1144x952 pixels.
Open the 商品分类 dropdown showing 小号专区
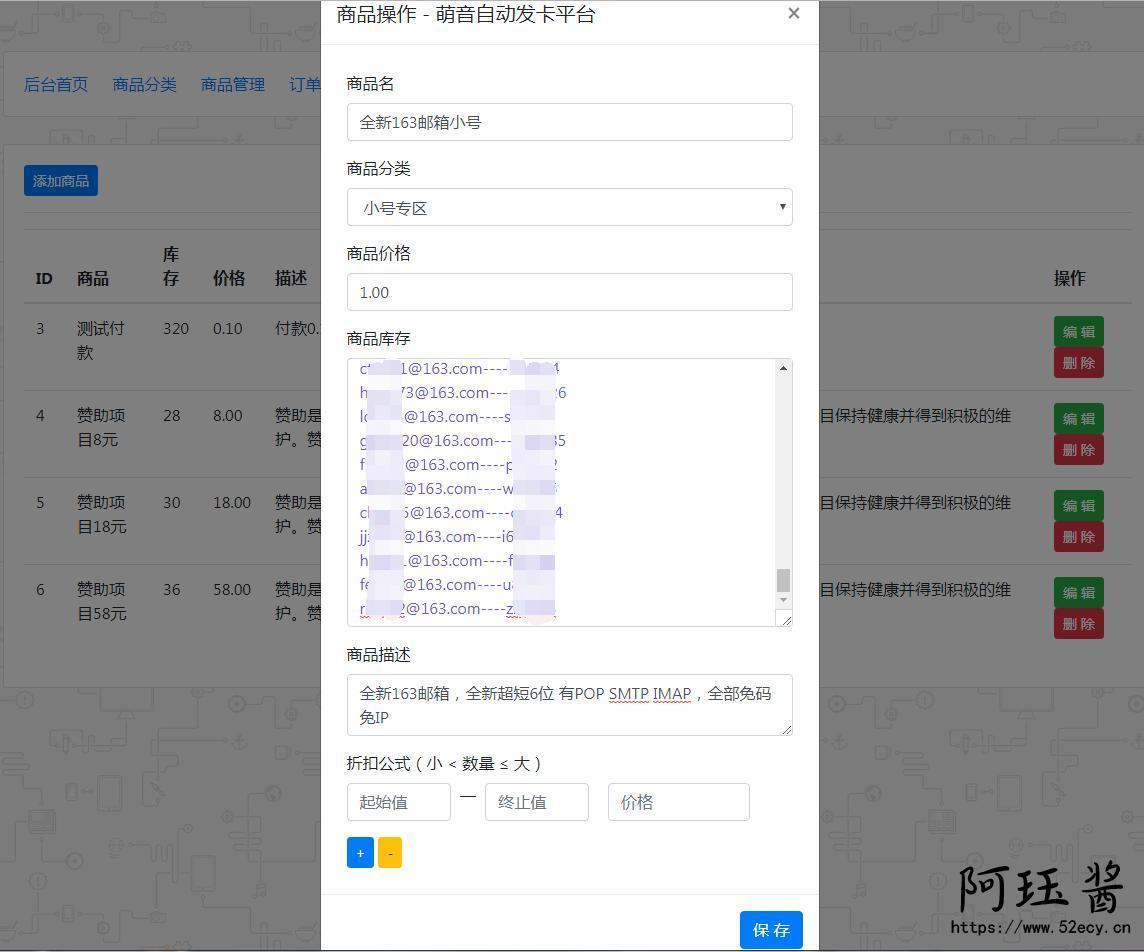click(x=569, y=207)
